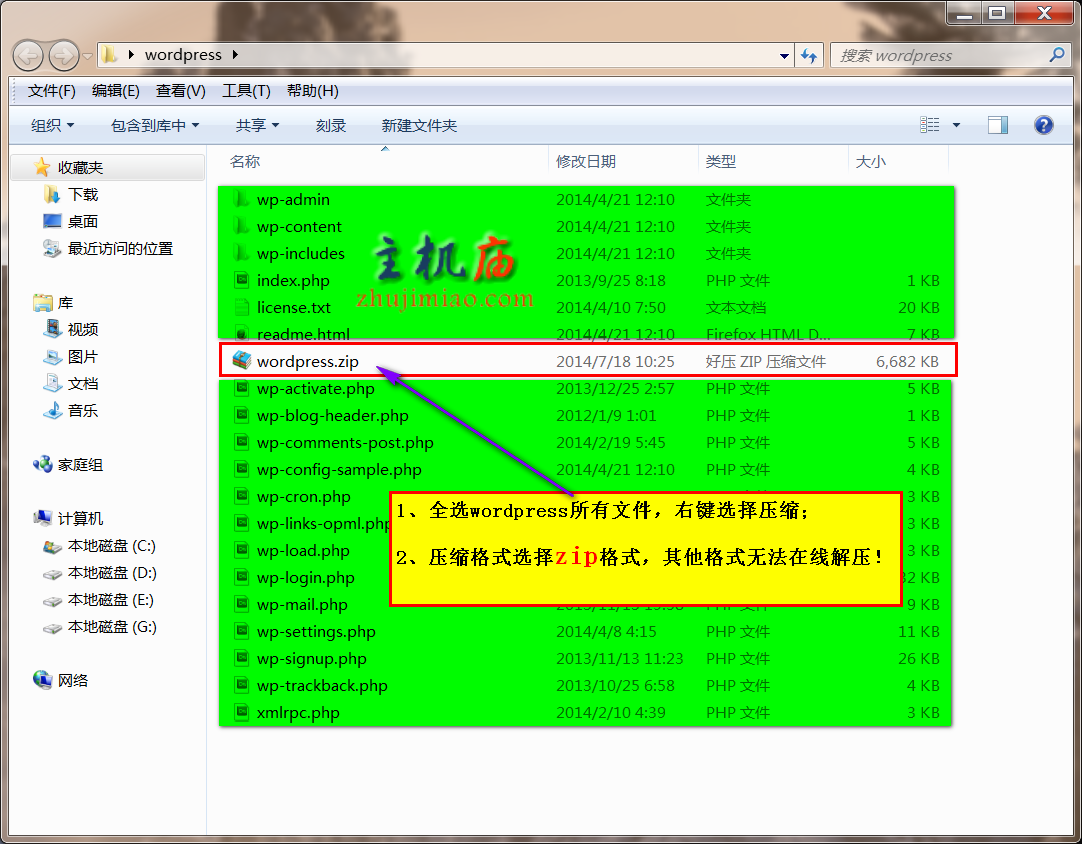
Task: Open help with the question mark icon
Action: (x=1043, y=125)
